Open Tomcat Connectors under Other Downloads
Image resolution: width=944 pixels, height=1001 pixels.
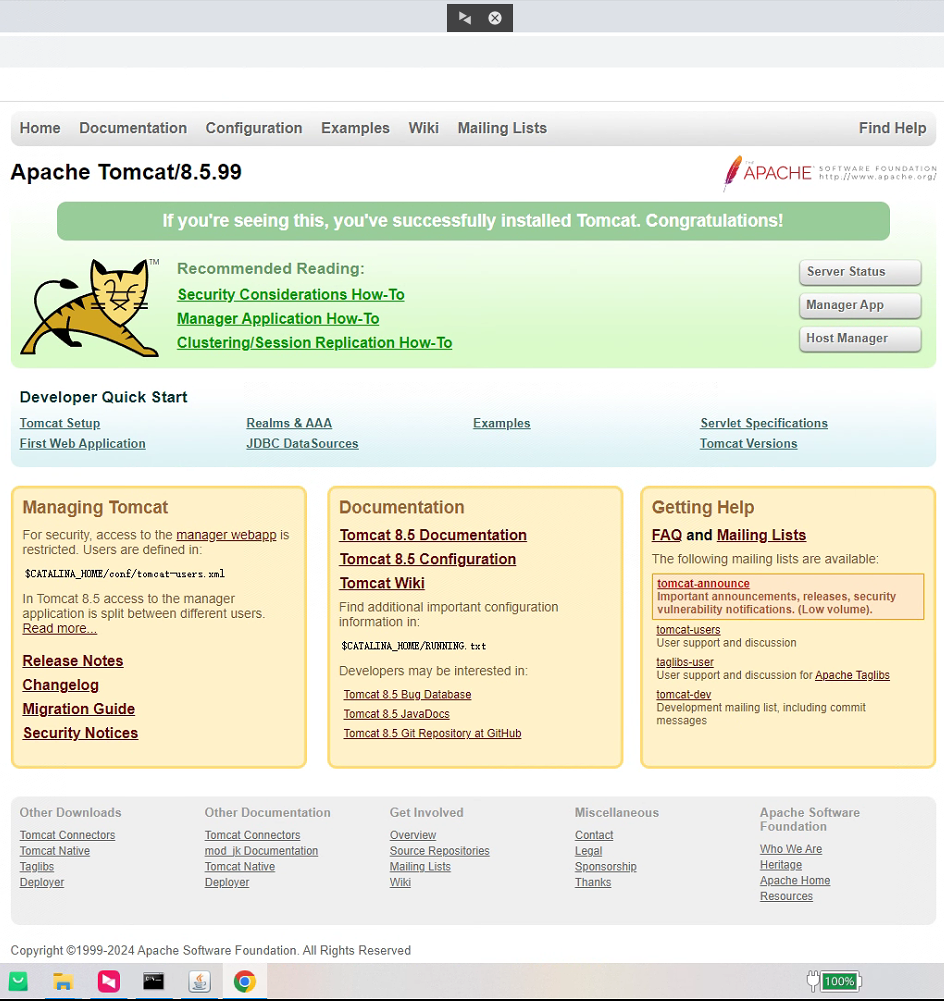pos(67,835)
